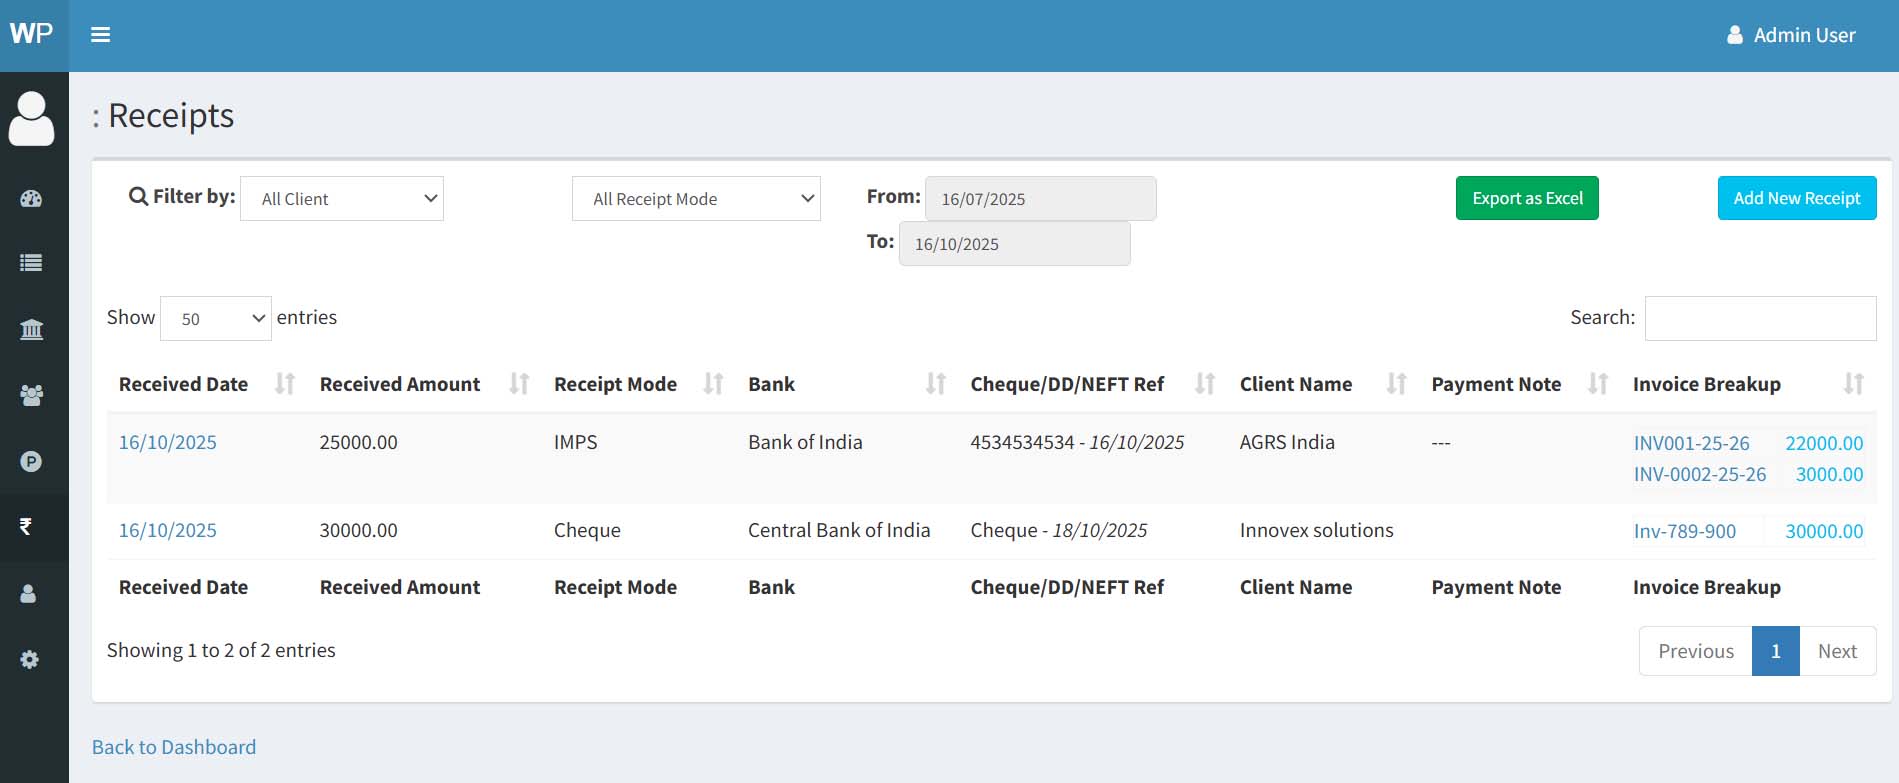
Task: Open the group users icon in sidebar
Action: [x=31, y=395]
